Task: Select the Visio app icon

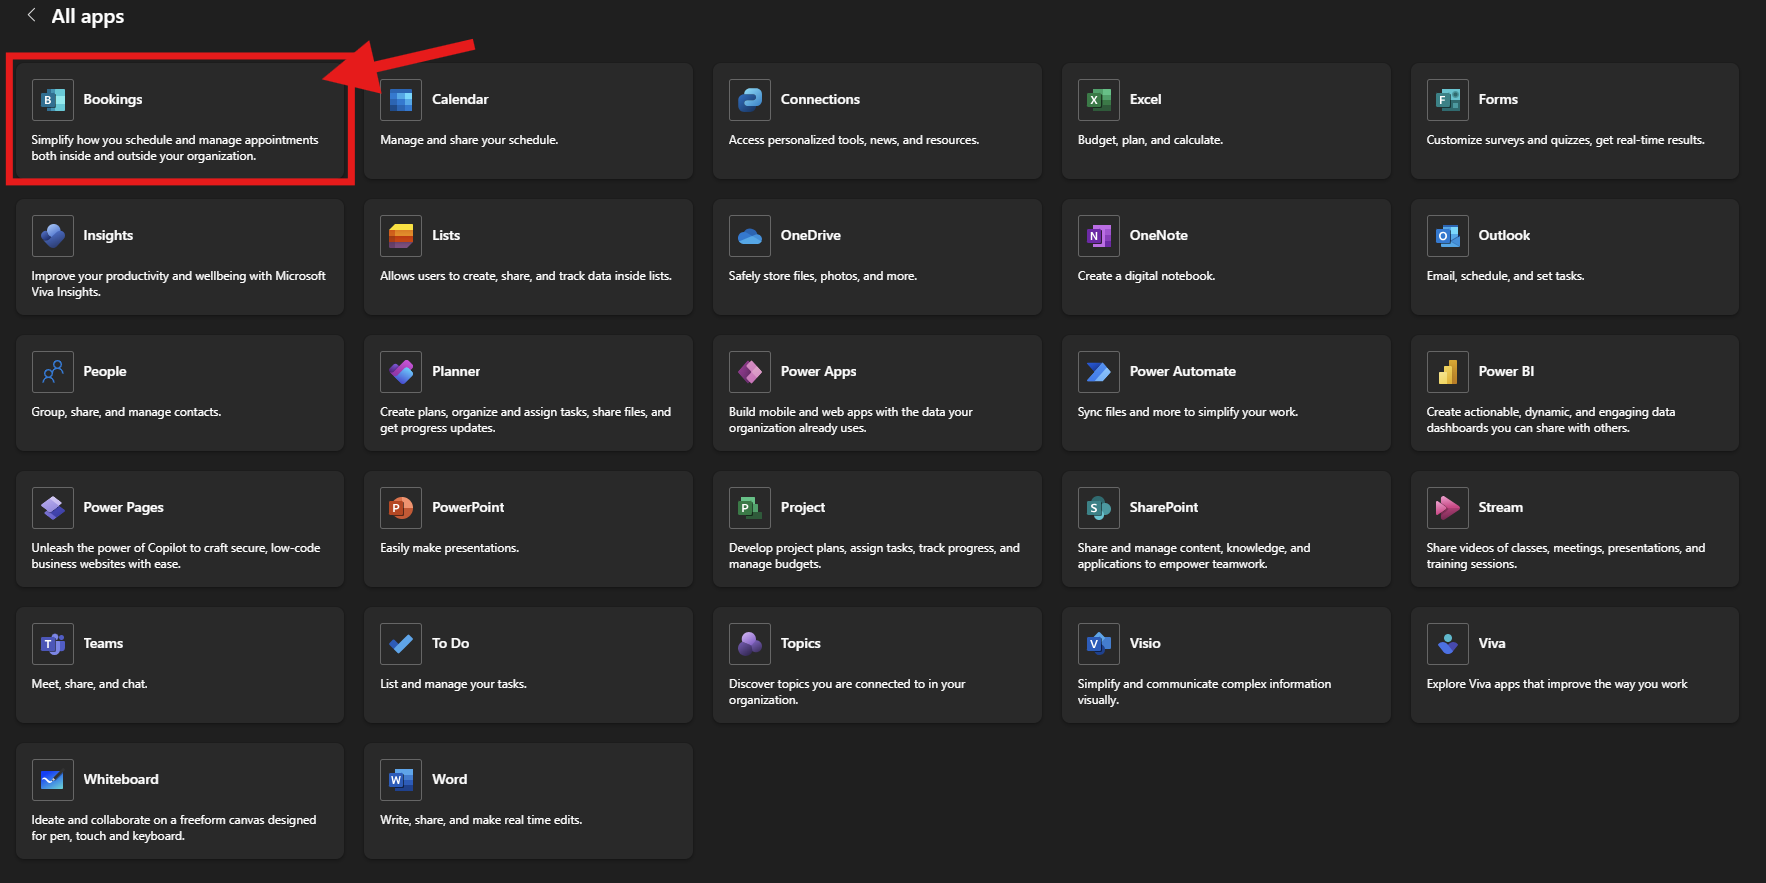Action: pos(1099,644)
